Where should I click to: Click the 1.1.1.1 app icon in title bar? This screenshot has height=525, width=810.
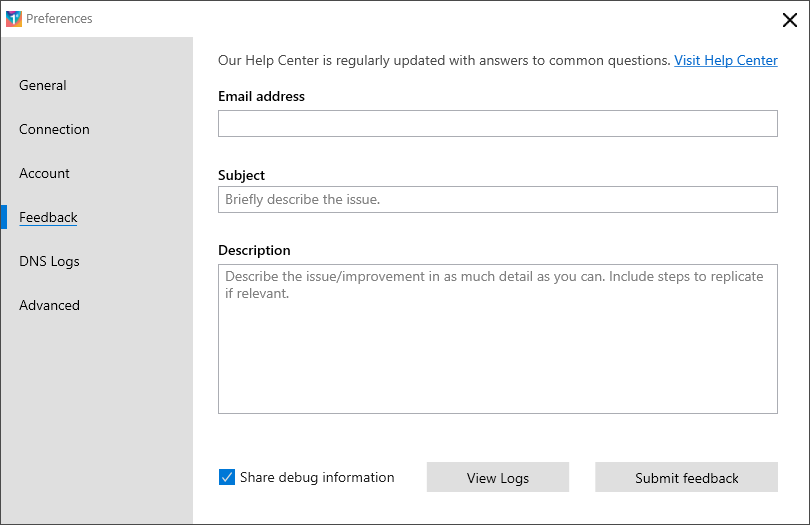tap(14, 19)
